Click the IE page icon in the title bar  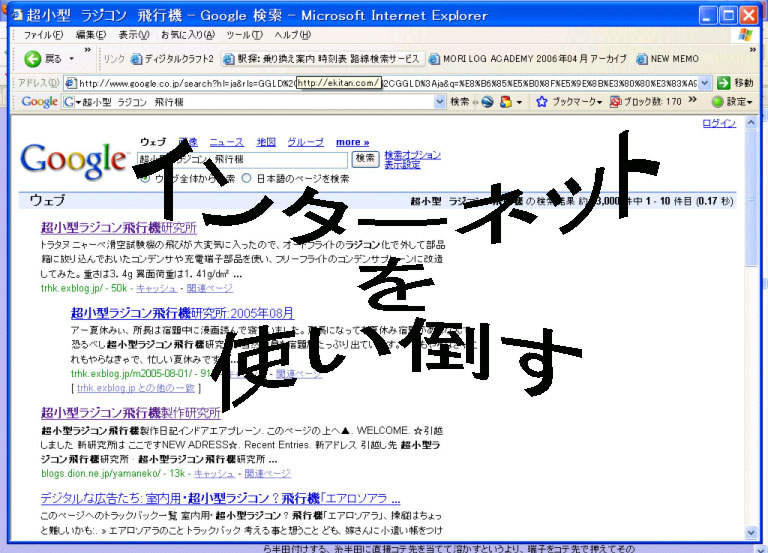[17, 15]
